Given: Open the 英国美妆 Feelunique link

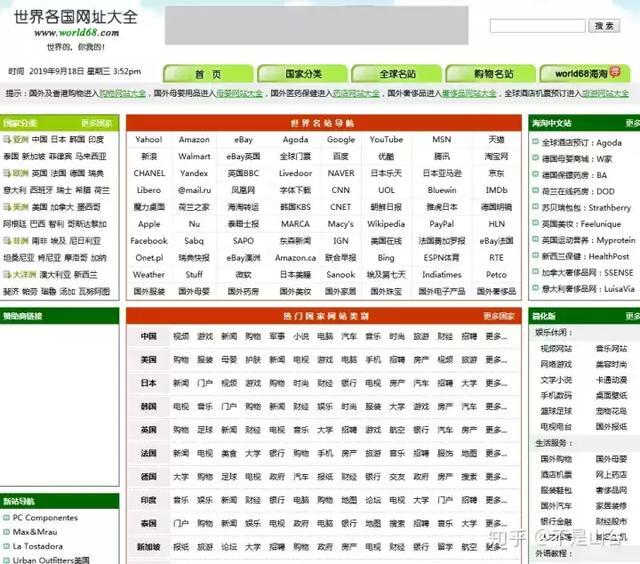Looking at the screenshot, I should click(x=581, y=224).
